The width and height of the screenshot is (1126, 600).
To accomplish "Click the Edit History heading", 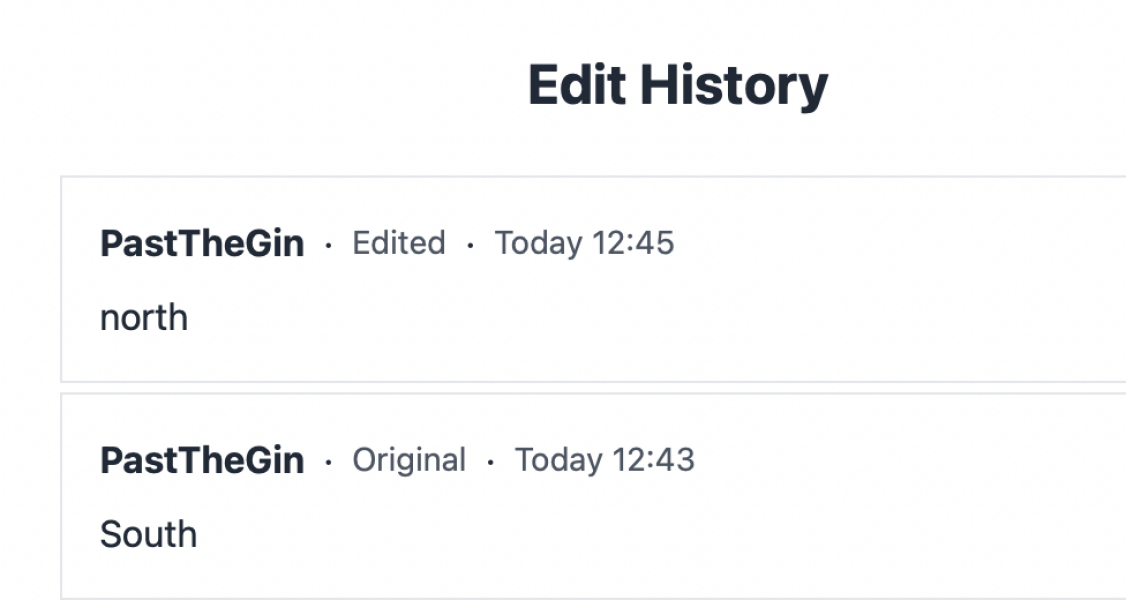I will click(677, 85).
